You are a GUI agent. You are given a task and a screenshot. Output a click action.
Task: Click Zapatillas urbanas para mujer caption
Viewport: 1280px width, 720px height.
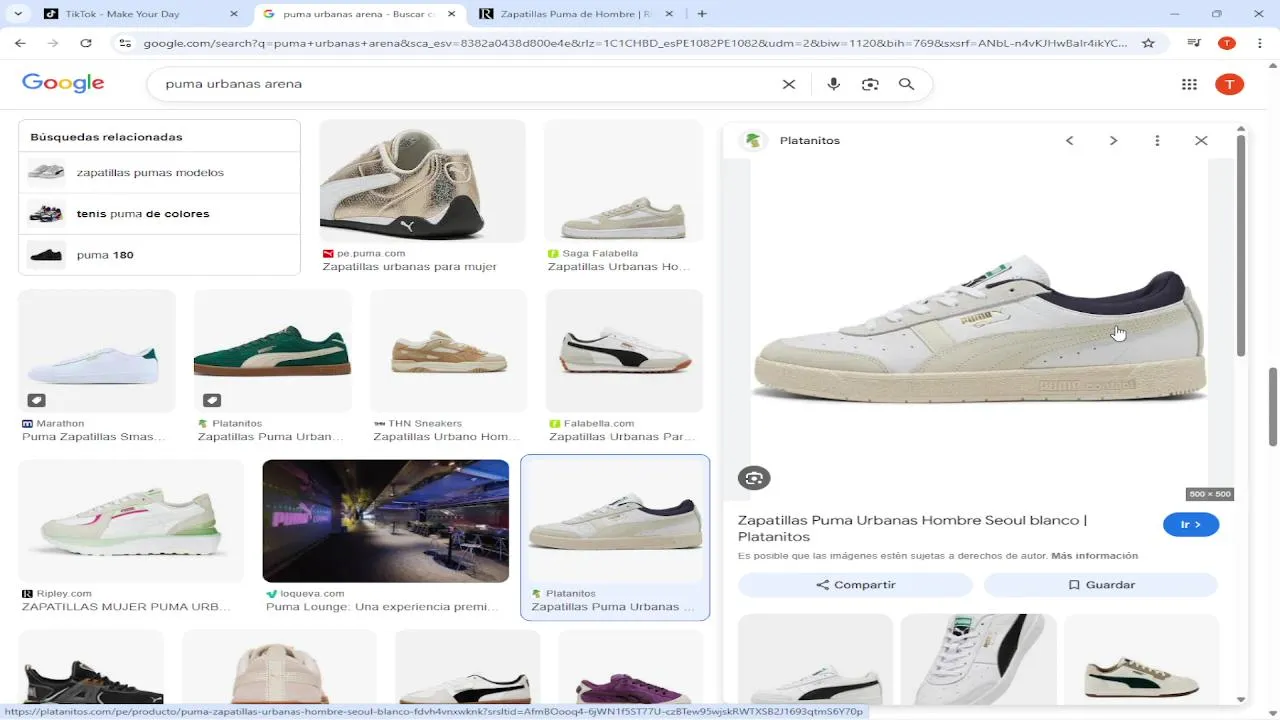409,267
